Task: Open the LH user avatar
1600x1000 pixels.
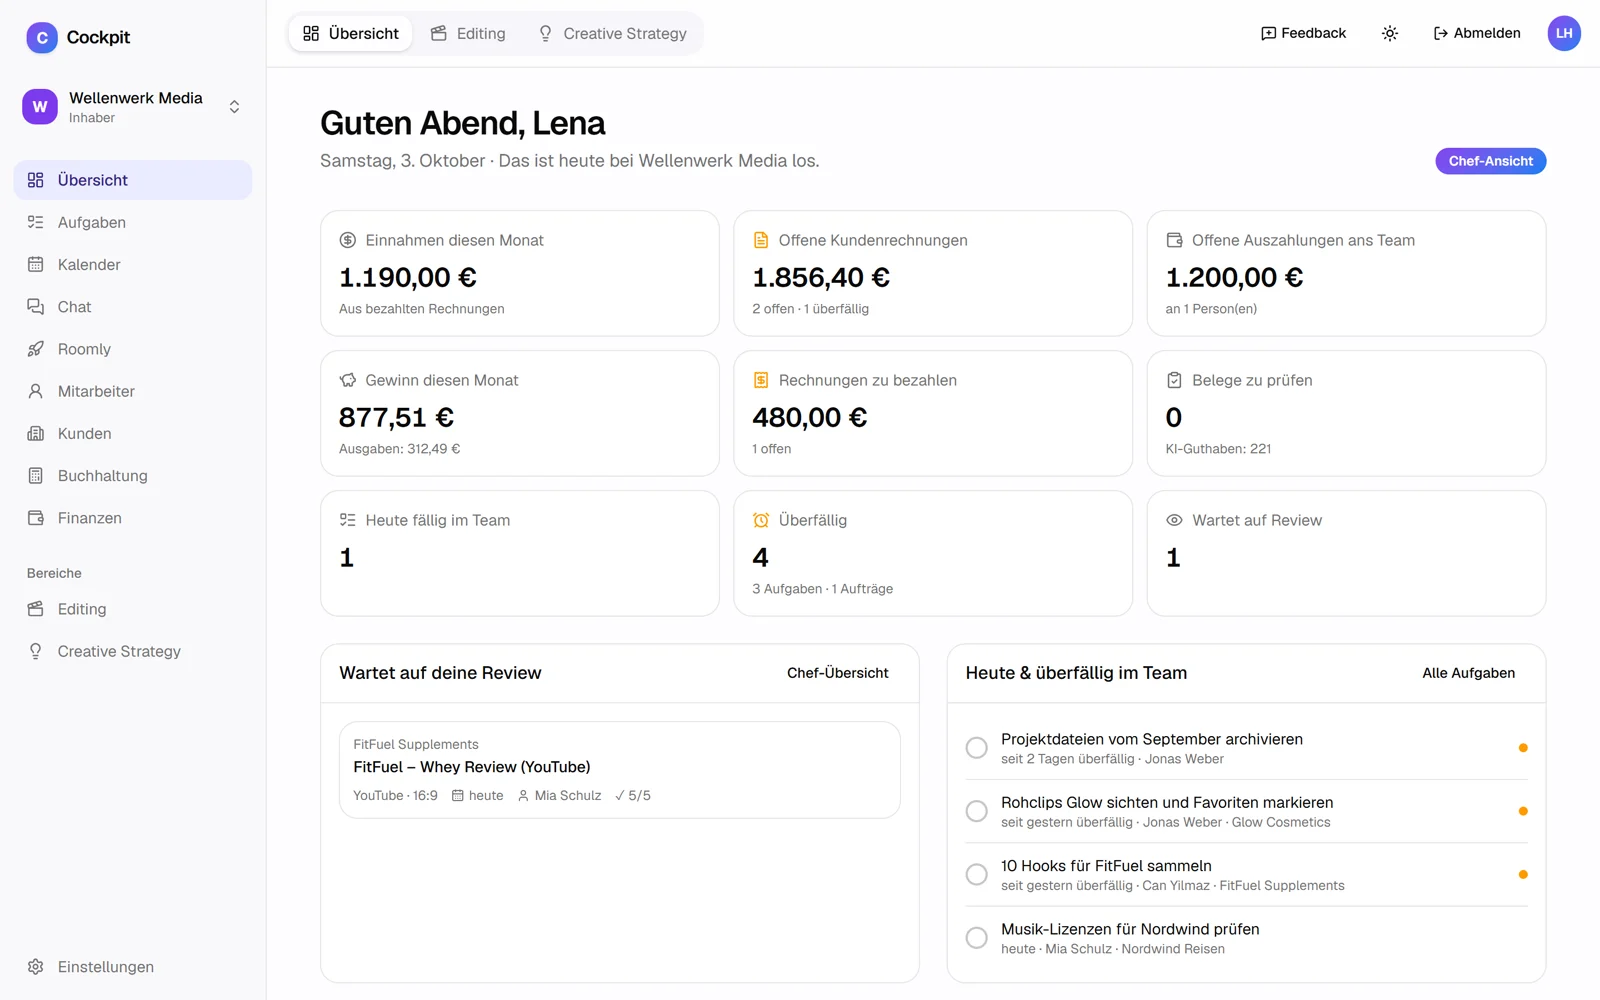Action: (x=1564, y=33)
